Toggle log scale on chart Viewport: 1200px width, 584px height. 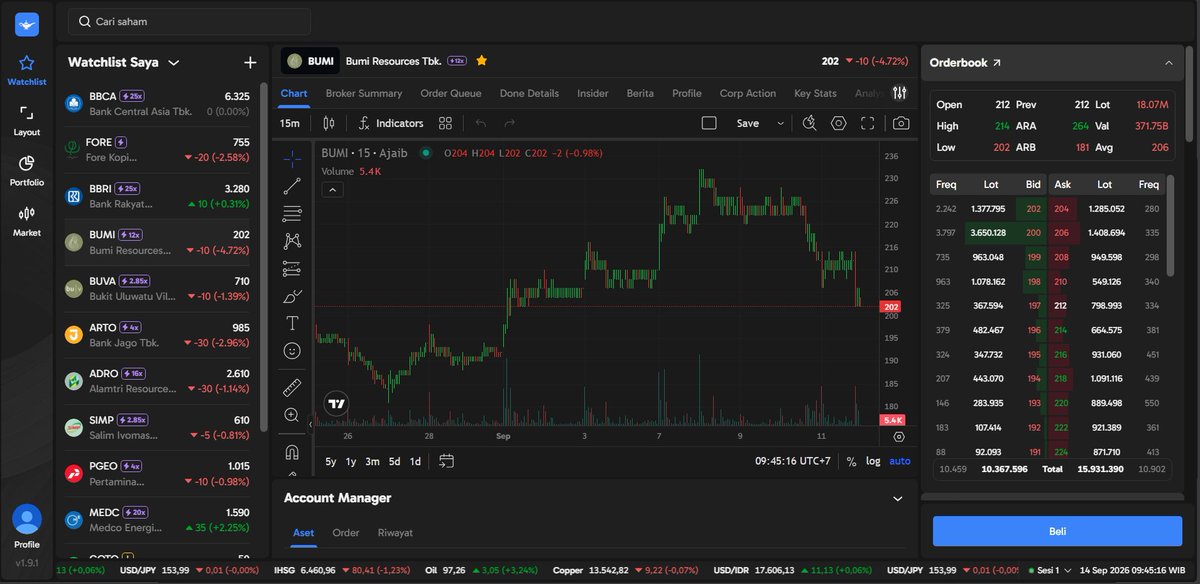[x=873, y=461]
